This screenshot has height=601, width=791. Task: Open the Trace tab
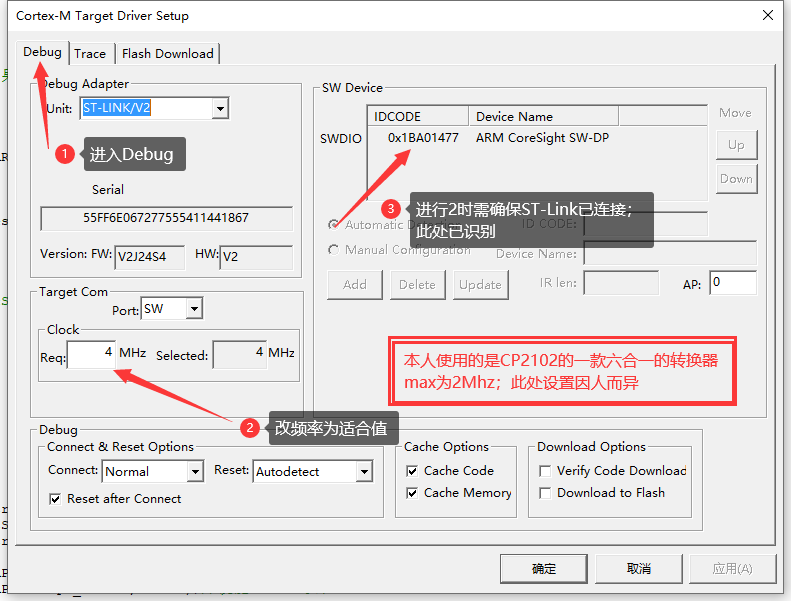point(90,54)
